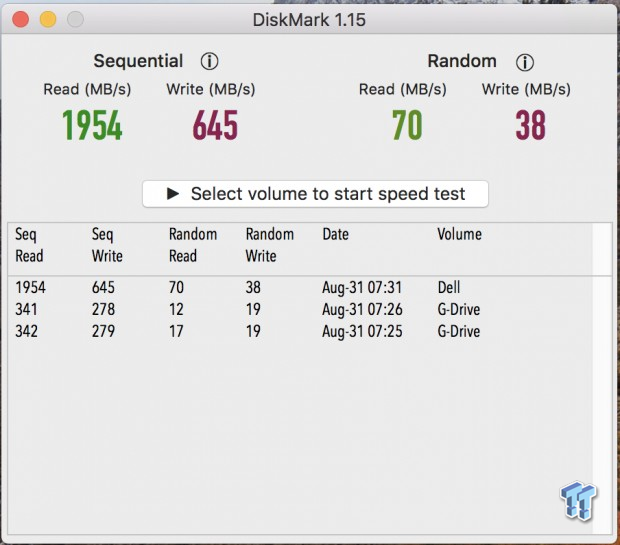Click the Volume column header
Screen dimensions: 620x545
(x=459, y=235)
